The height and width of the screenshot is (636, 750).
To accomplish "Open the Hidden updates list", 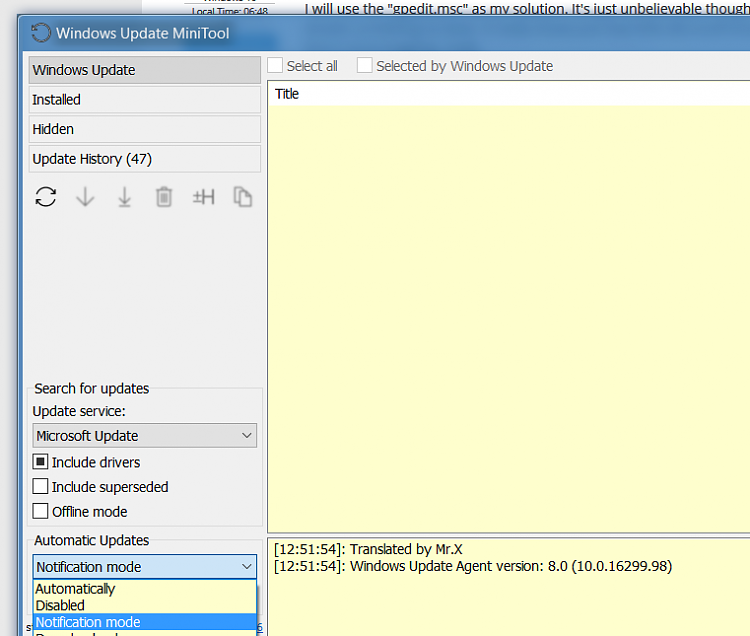I will tap(144, 129).
